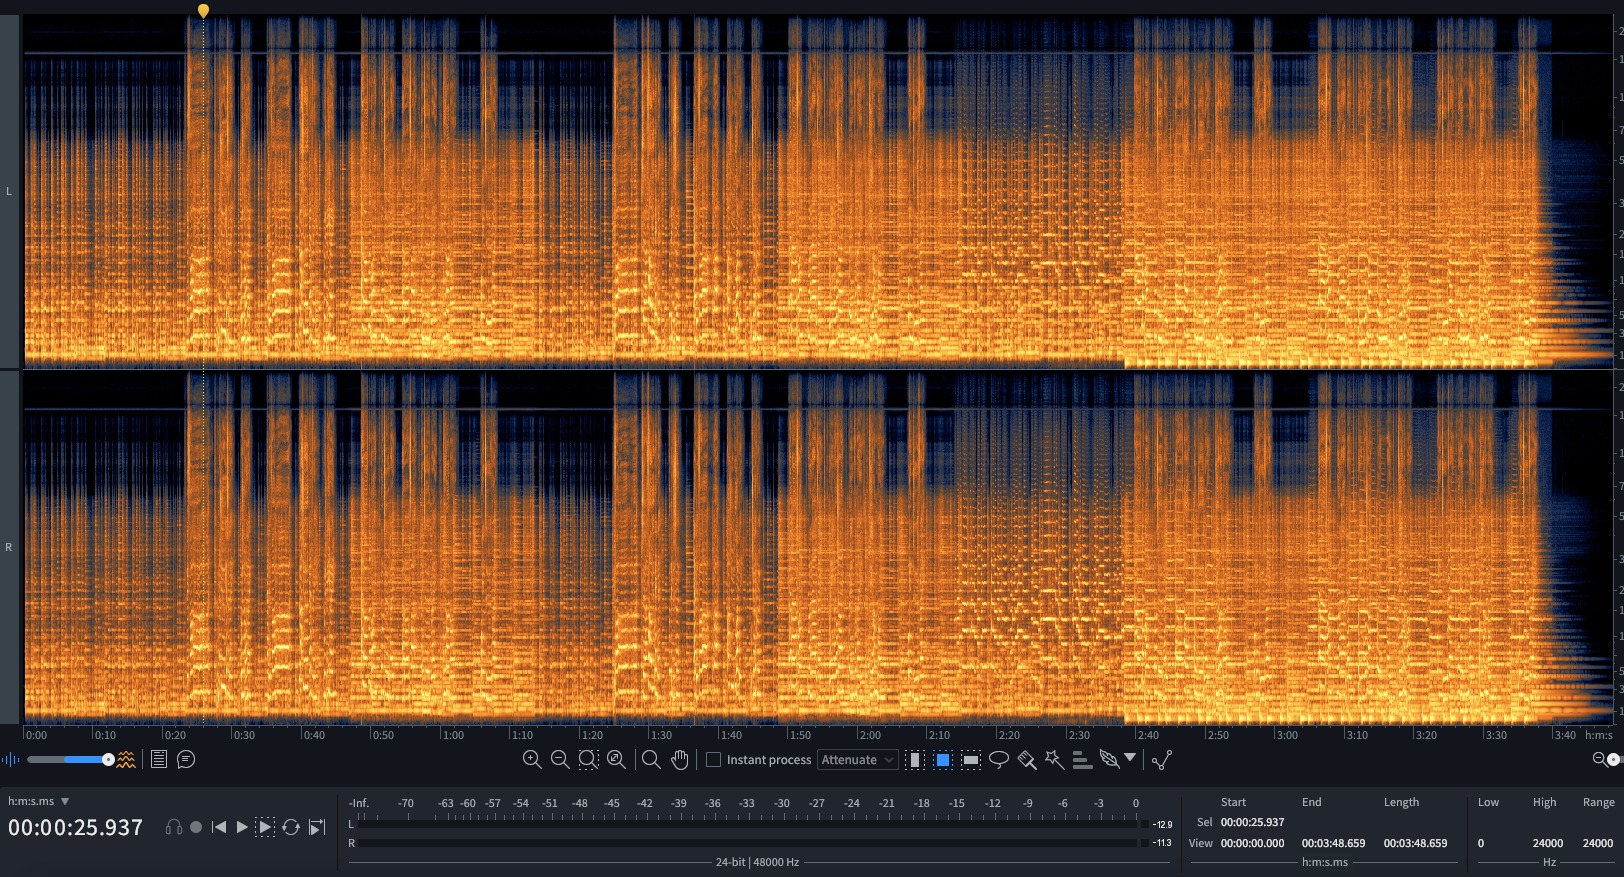Toggle headphone input monitoring

coord(174,827)
